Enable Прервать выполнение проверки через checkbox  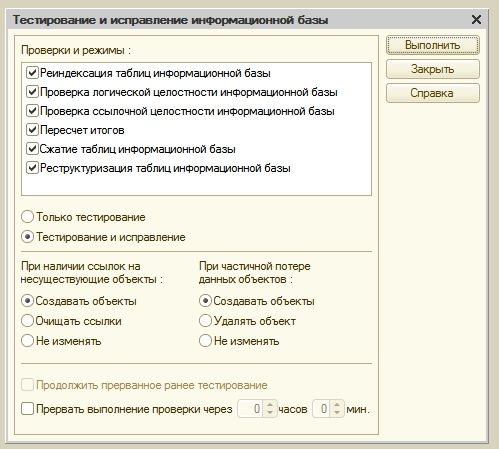27,409
